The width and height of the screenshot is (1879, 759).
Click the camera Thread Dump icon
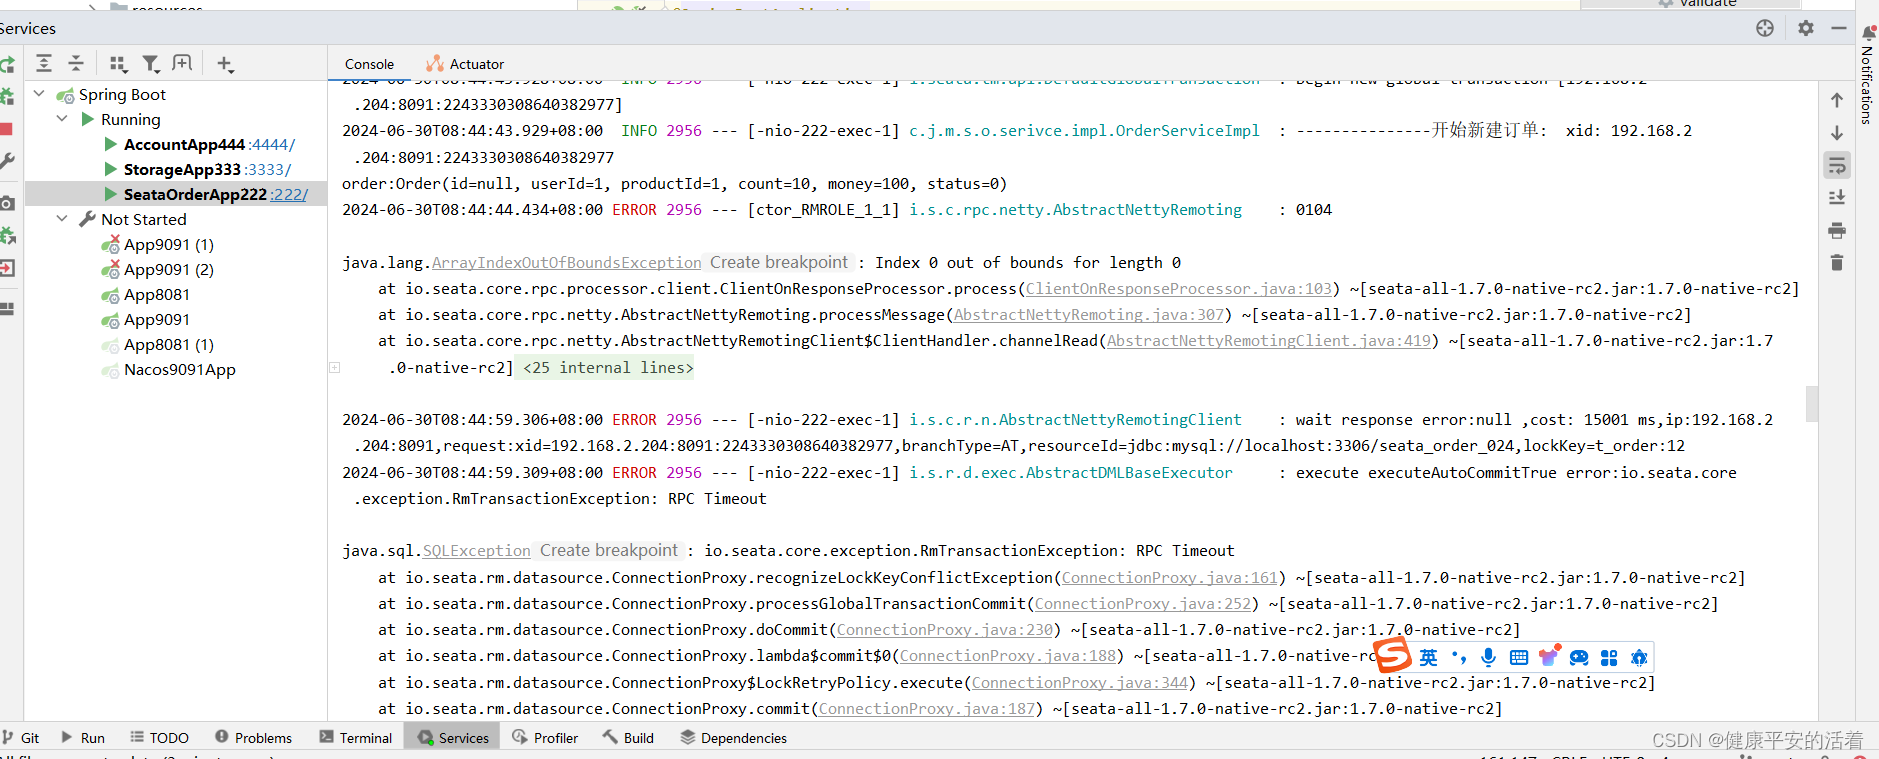click(7, 203)
